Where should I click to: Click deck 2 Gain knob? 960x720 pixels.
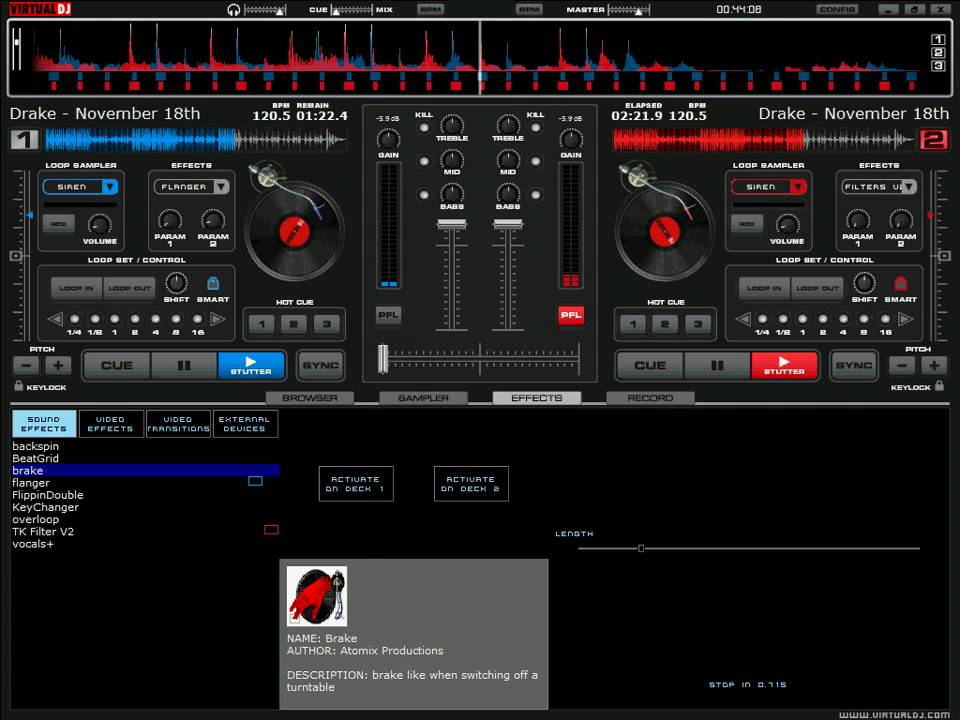[x=571, y=139]
